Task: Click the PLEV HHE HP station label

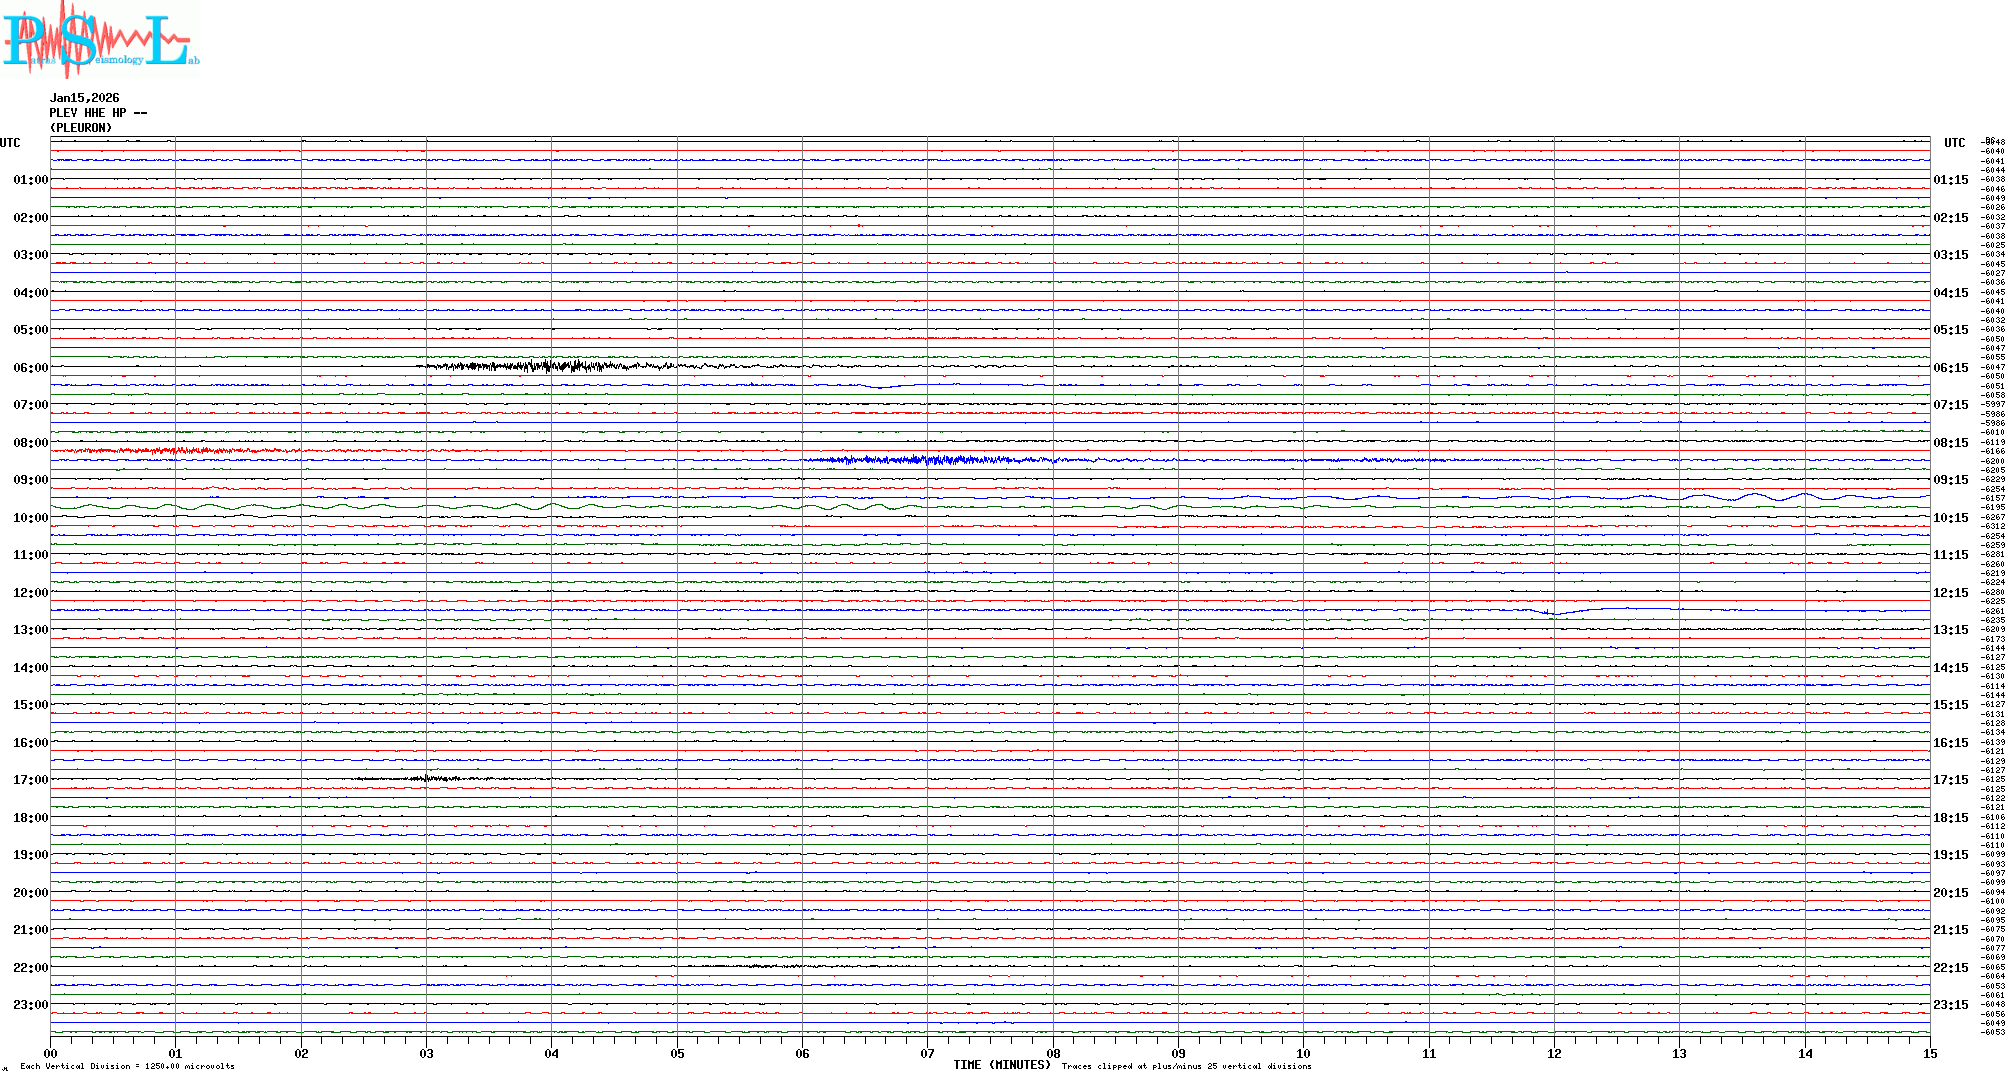Action: click(97, 113)
